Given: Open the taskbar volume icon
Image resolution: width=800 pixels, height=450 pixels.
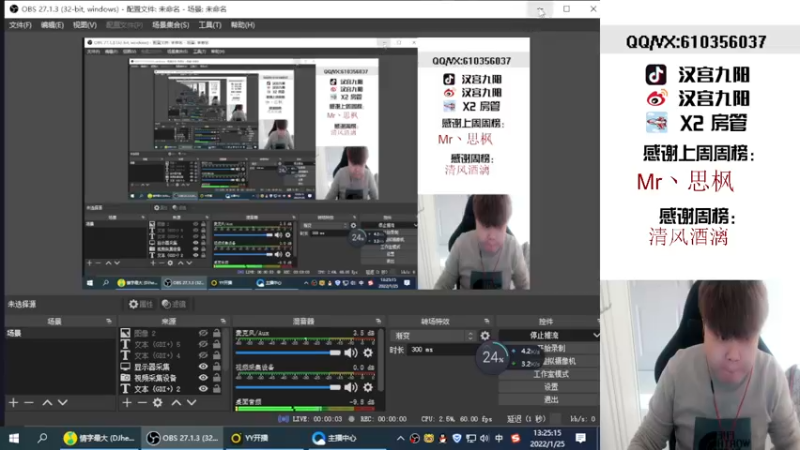Looking at the screenshot, I should pyautogui.click(x=484, y=438).
